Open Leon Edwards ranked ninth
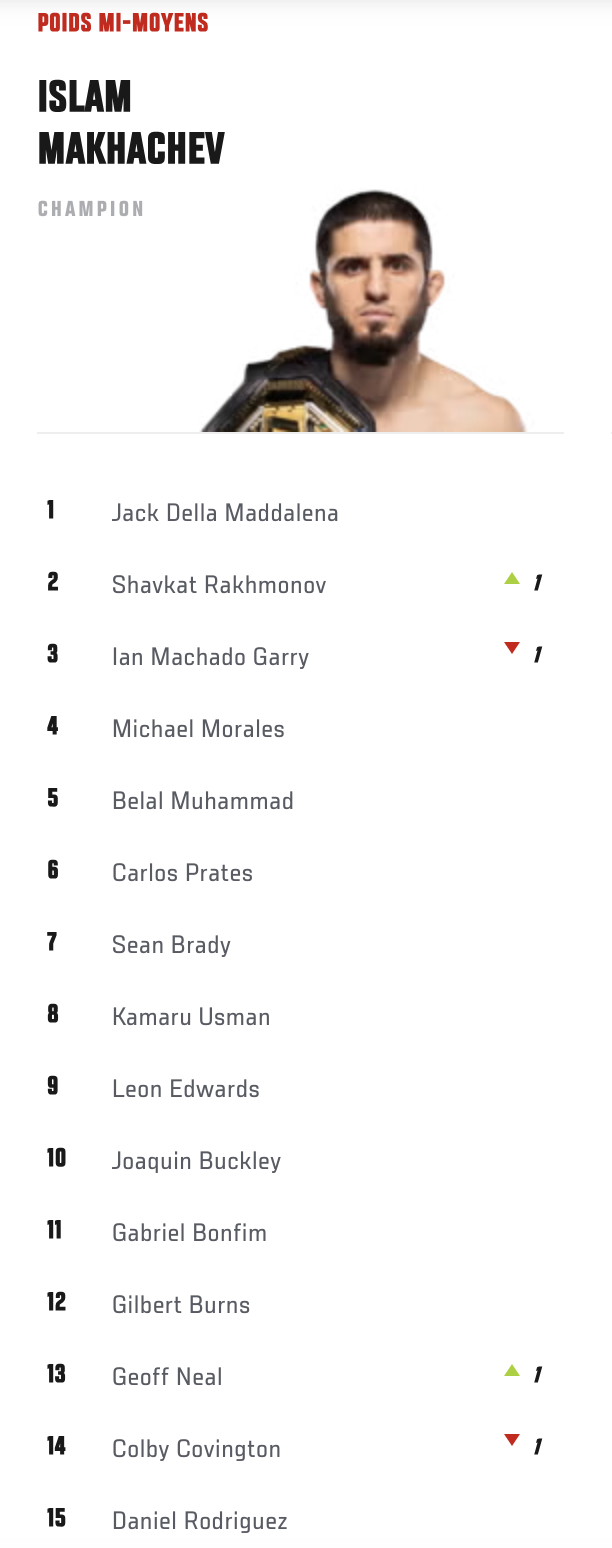This screenshot has height=1548, width=612. [185, 1089]
